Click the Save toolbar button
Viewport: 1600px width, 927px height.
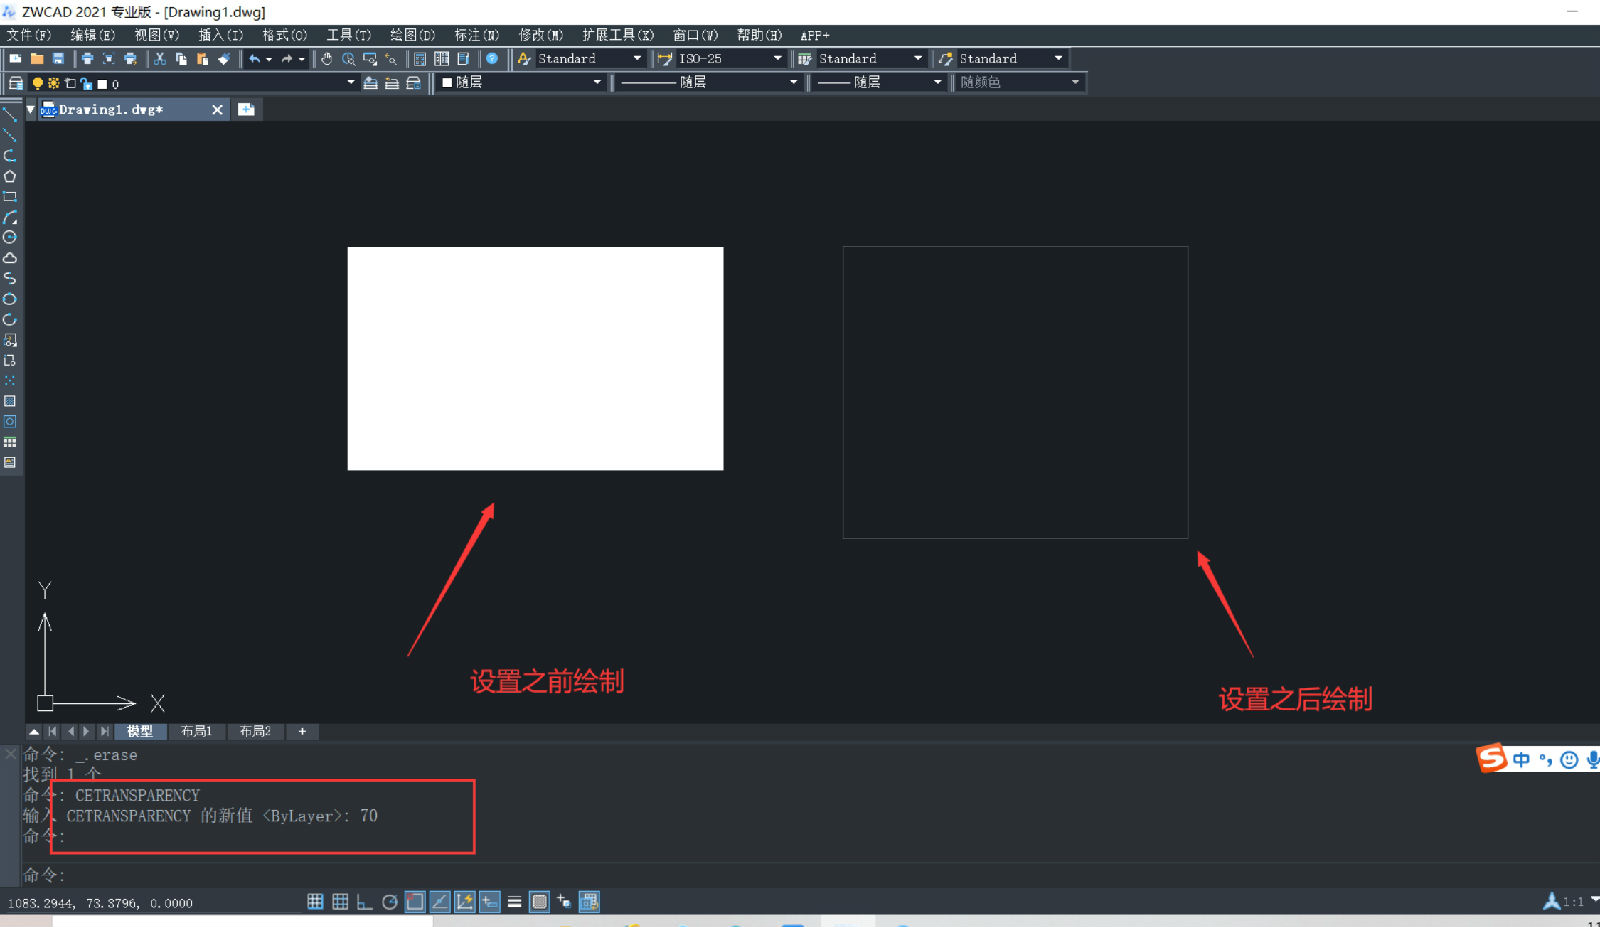click(x=59, y=58)
